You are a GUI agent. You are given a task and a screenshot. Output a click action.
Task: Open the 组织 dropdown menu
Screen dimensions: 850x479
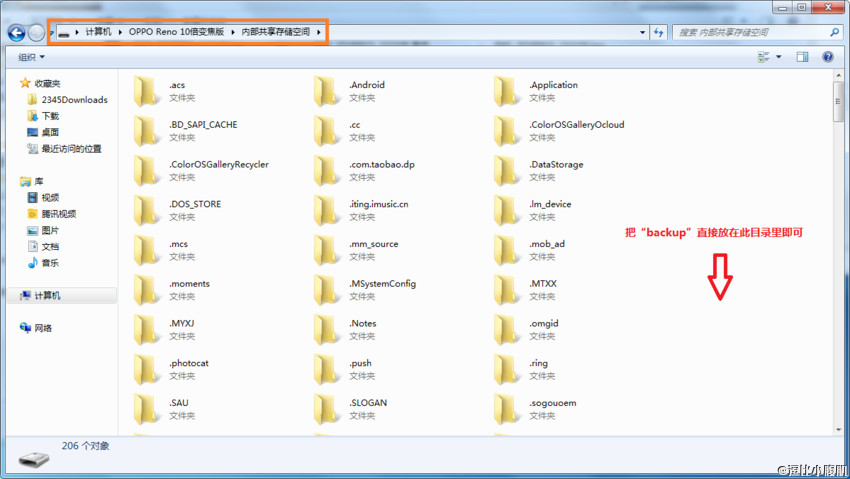(31, 57)
